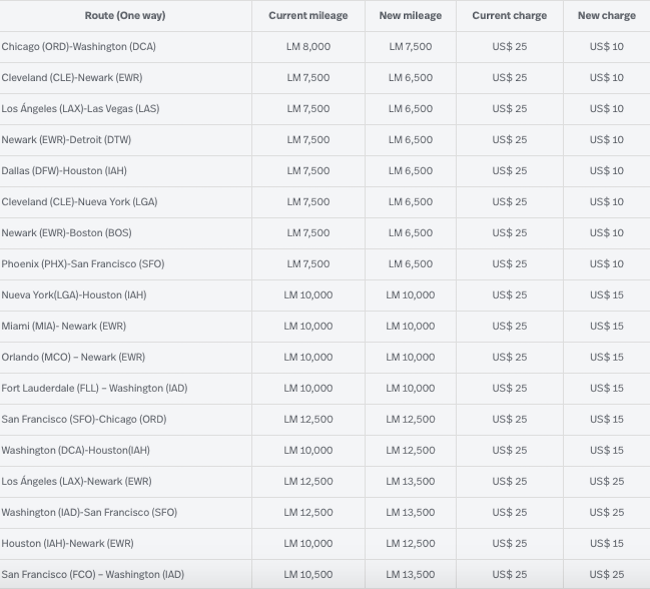Click the "Route (One way)" column header
The height and width of the screenshot is (589, 650).
(125, 16)
